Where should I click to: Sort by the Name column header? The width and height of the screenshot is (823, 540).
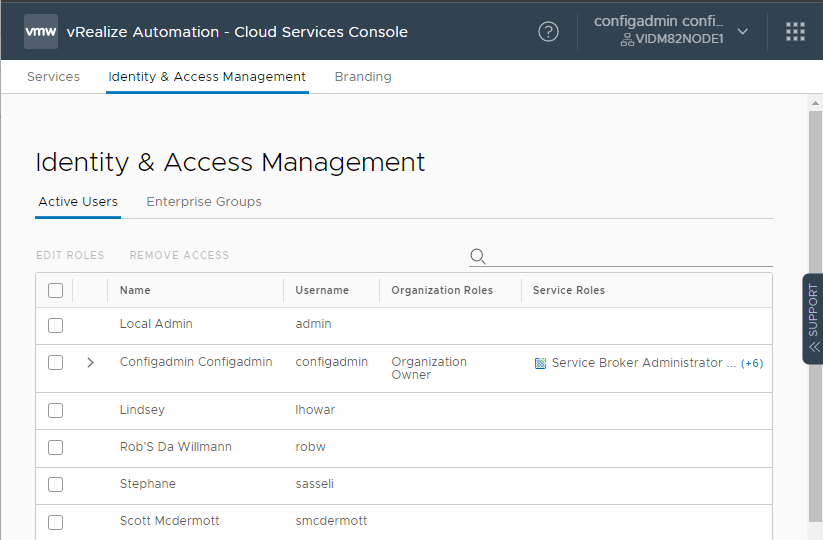[x=135, y=290]
